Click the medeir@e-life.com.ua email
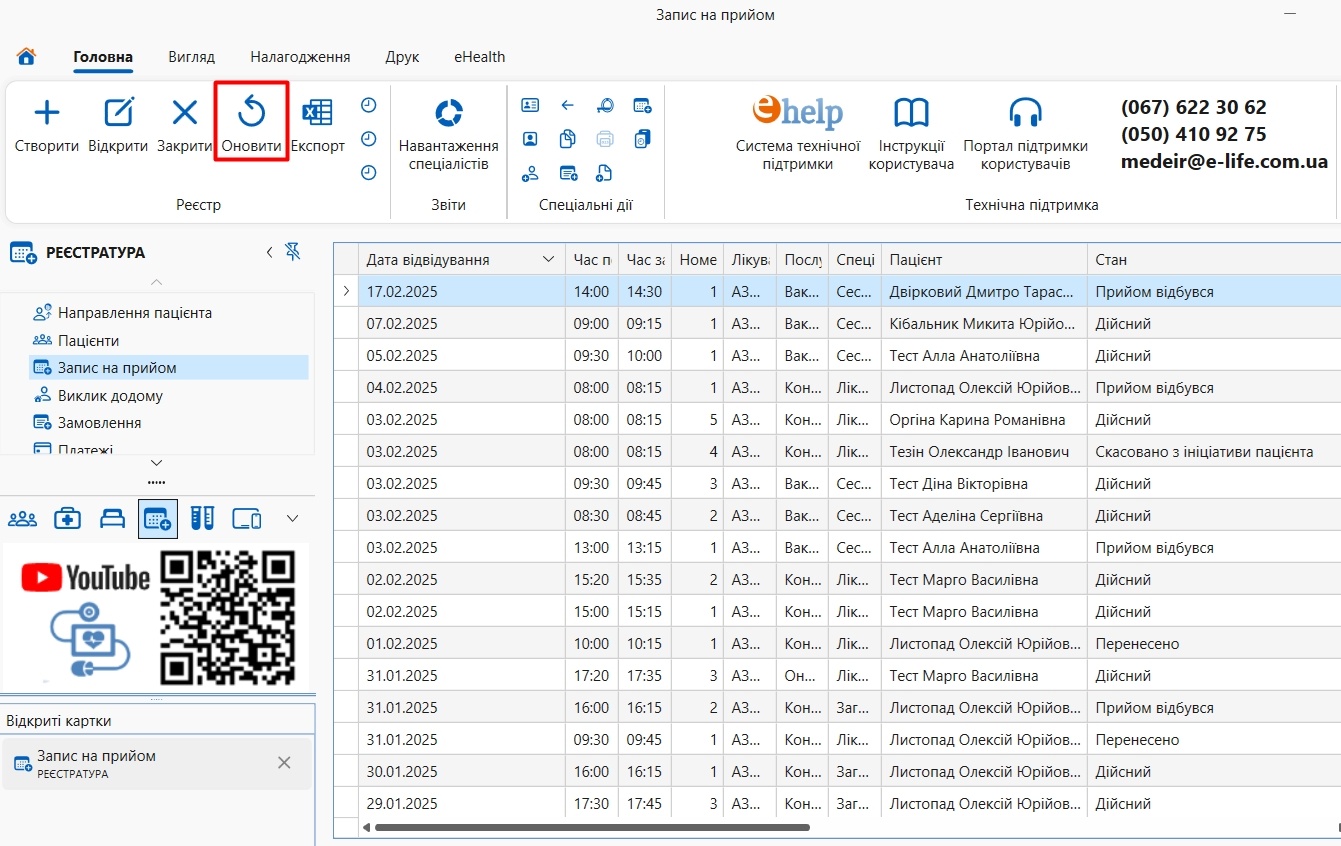This screenshot has height=846, width=1341. pyautogui.click(x=1224, y=162)
